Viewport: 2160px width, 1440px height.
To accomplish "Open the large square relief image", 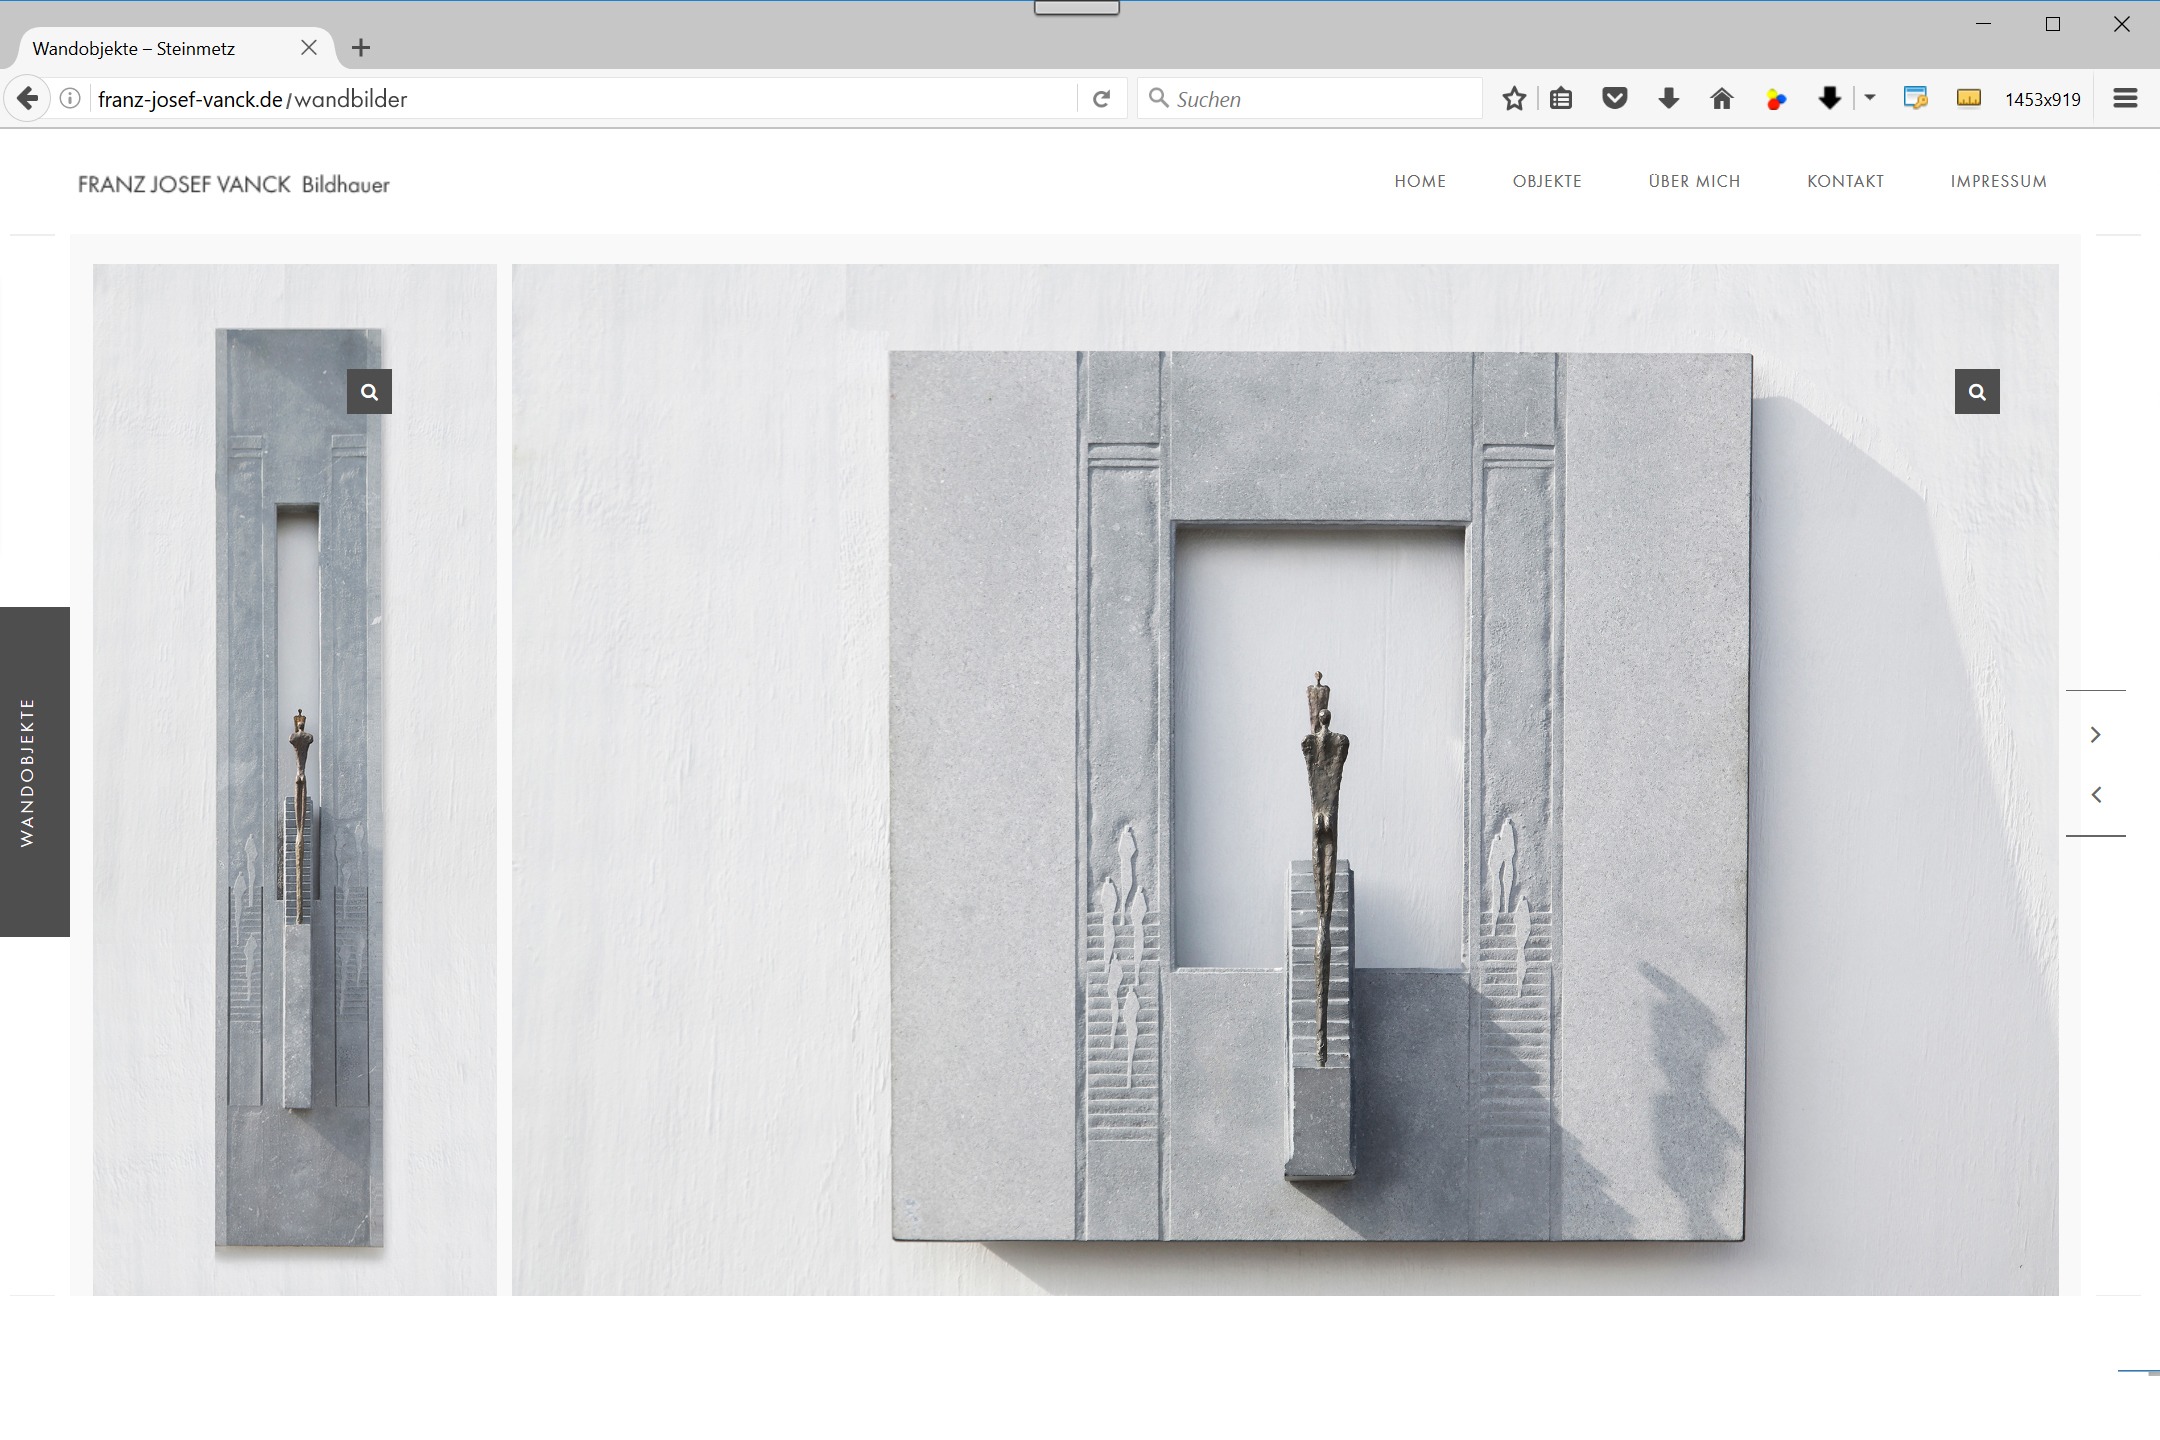I will pos(1285,780).
